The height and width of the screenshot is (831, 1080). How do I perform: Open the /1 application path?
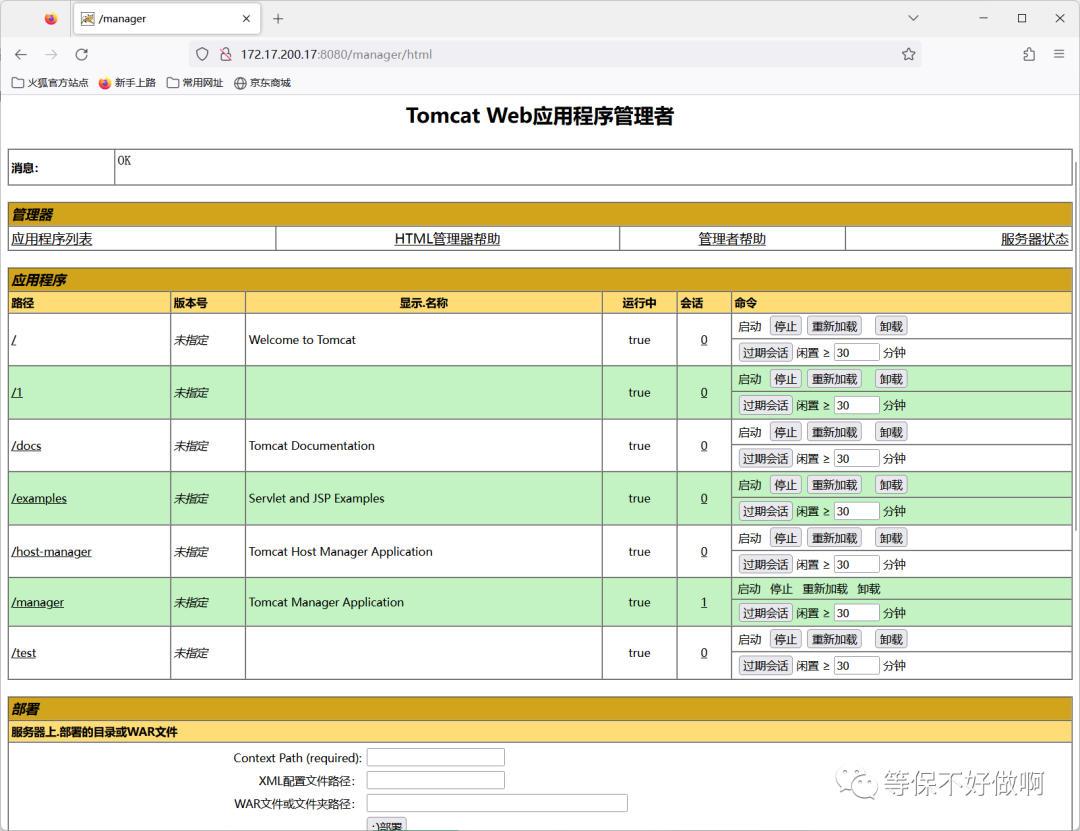click(x=17, y=392)
